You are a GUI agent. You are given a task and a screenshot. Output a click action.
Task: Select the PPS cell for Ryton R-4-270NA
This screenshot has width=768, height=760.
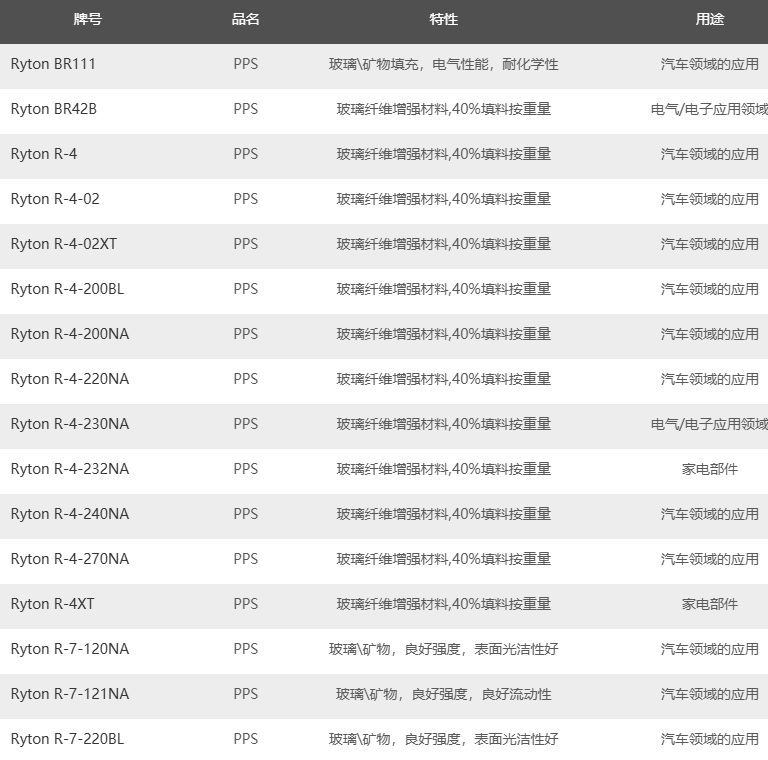coord(245,559)
